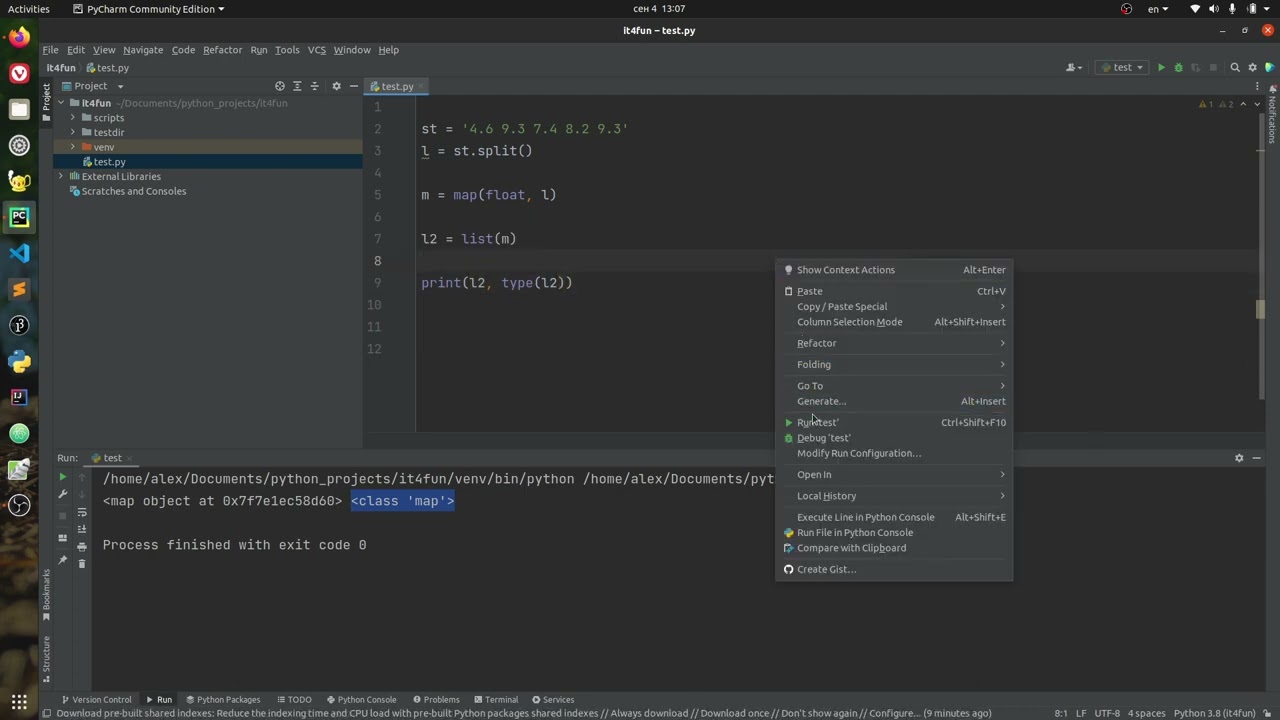Clear all Run console output with trash icon
The image size is (1280, 720).
click(x=82, y=563)
